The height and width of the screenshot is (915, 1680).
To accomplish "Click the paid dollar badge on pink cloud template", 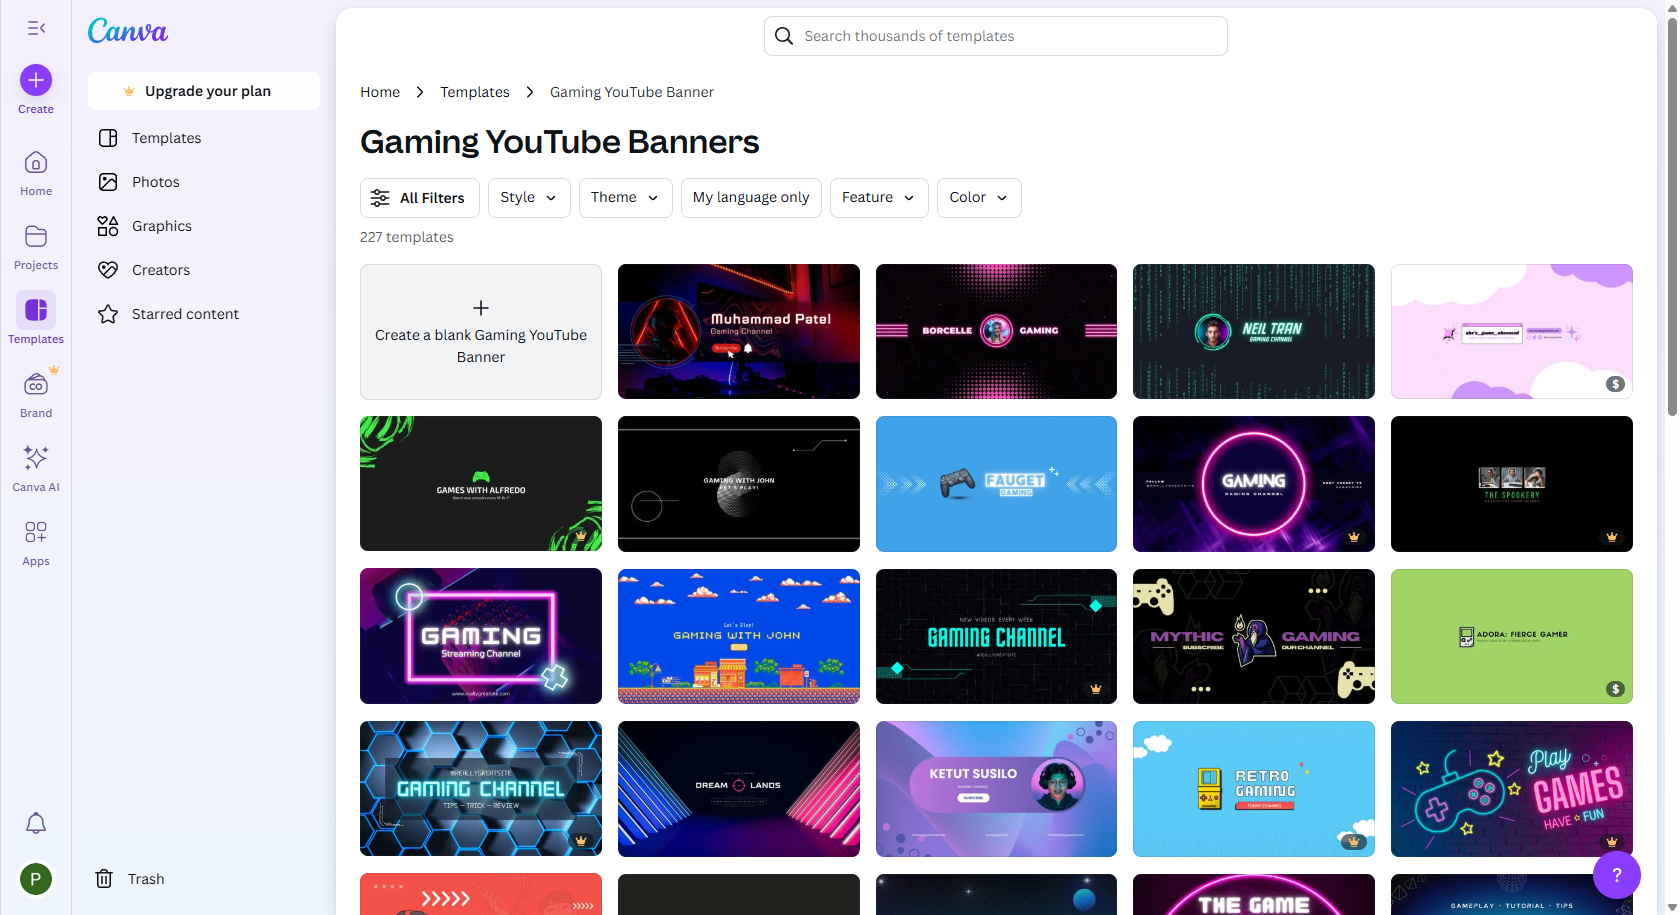I will (x=1615, y=384).
